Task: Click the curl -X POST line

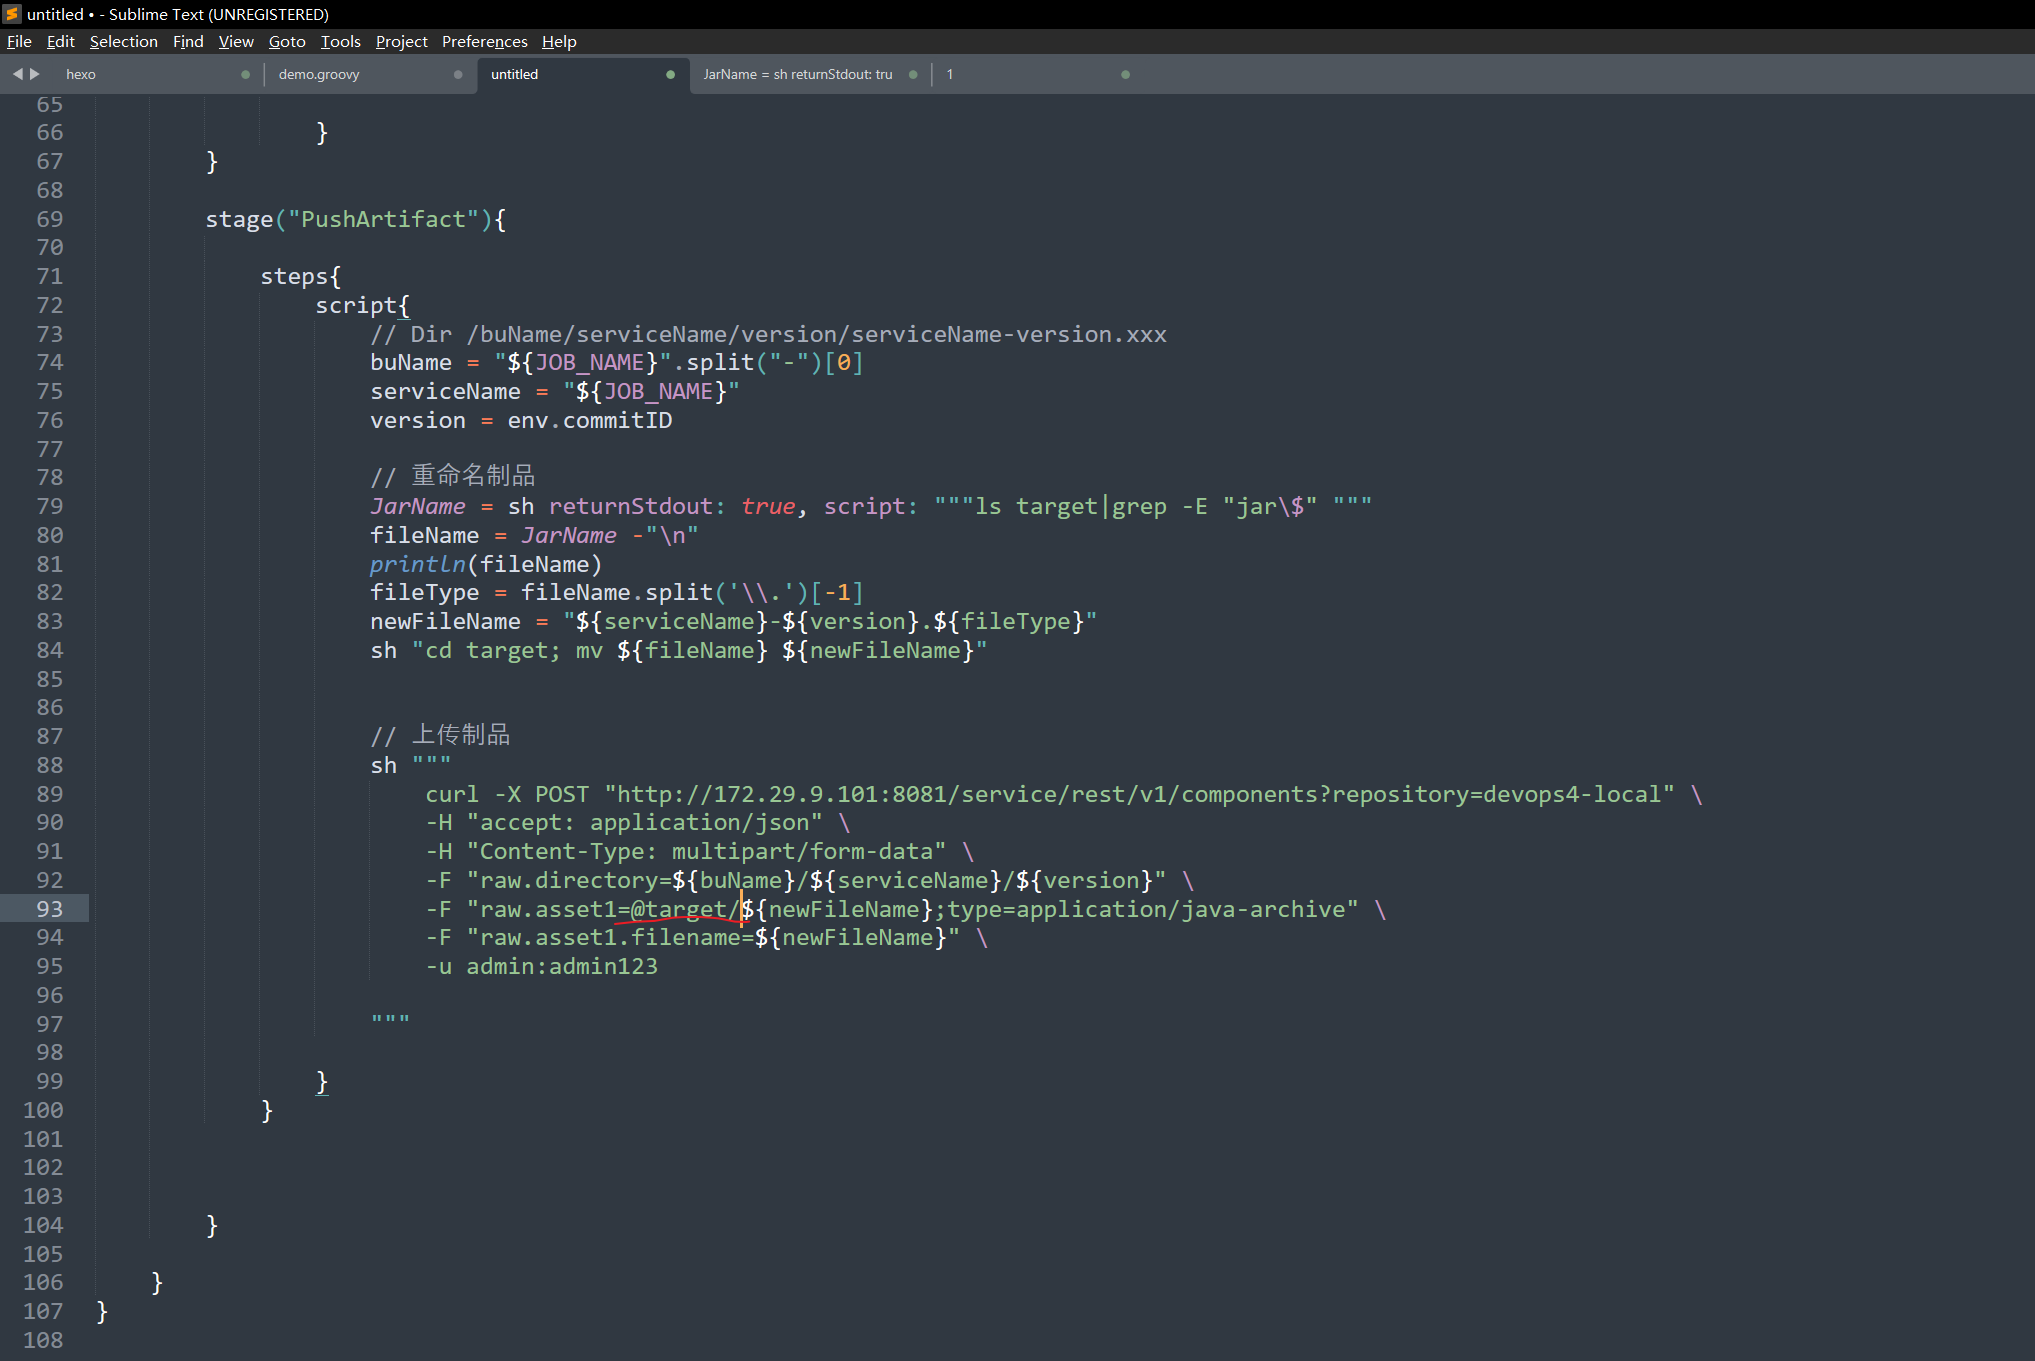Action: pyautogui.click(x=1063, y=794)
